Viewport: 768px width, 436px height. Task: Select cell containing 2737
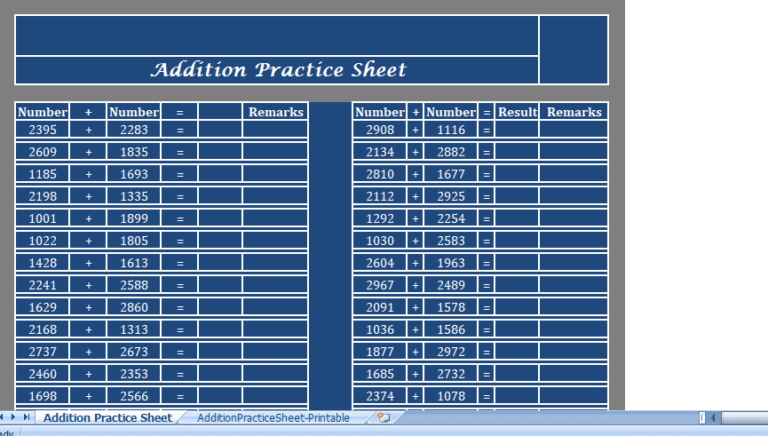(x=43, y=352)
